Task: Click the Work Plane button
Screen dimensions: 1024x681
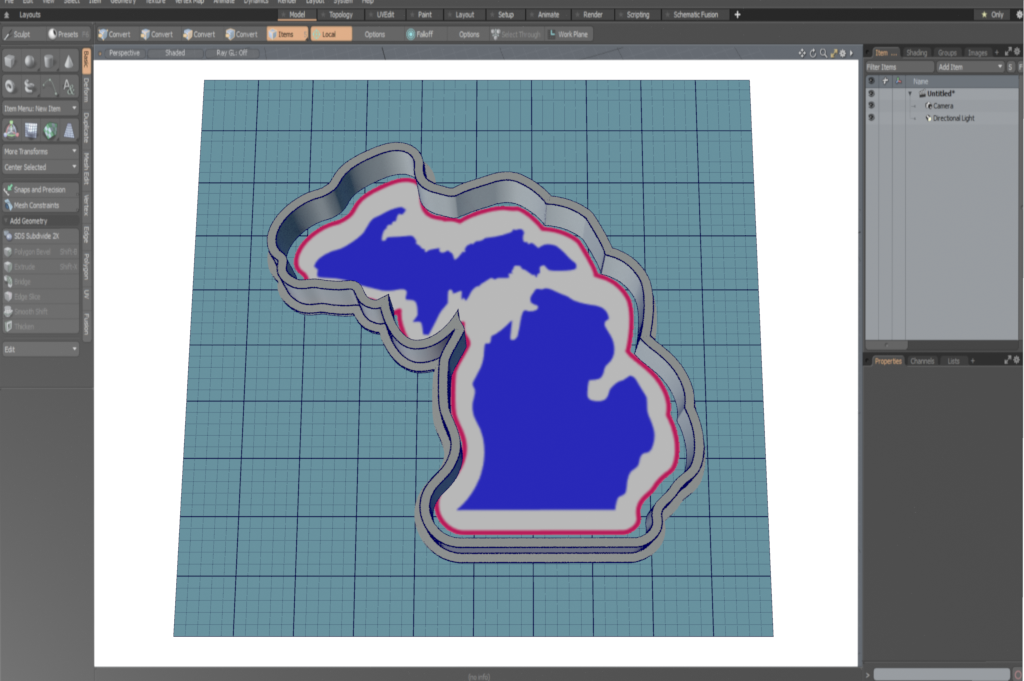Action: tap(569, 34)
